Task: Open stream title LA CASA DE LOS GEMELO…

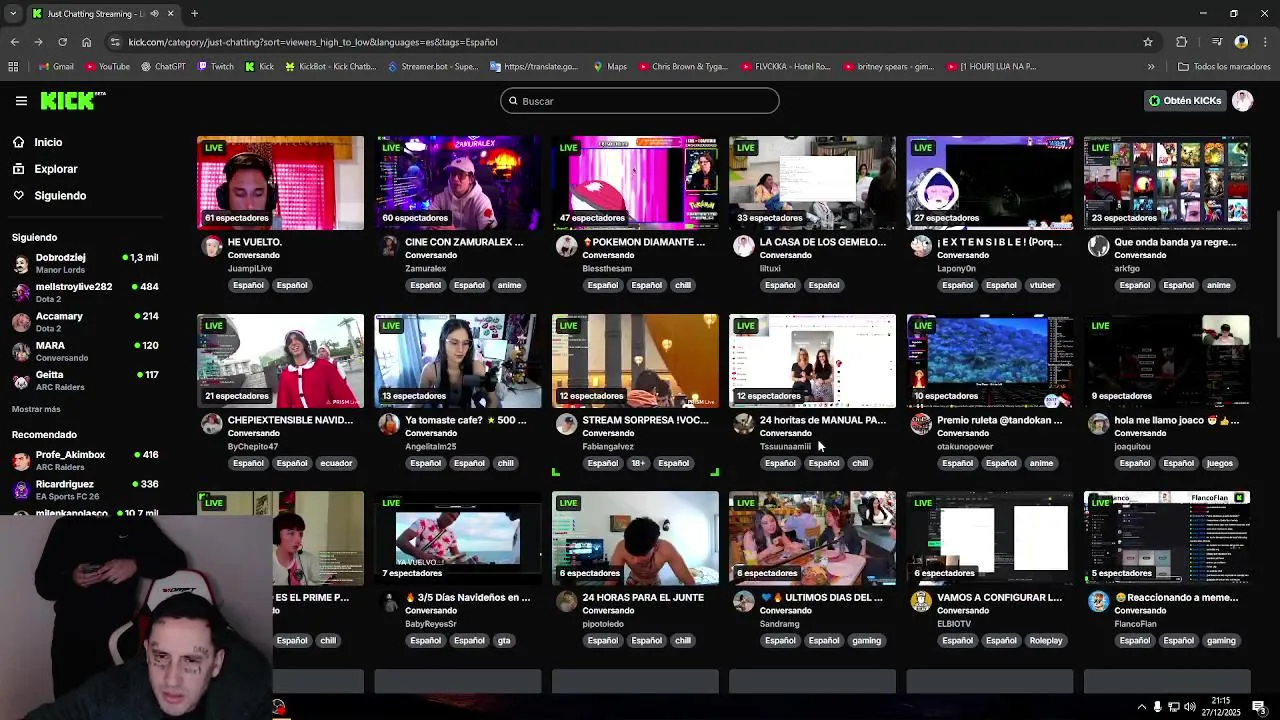Action: coord(822,242)
